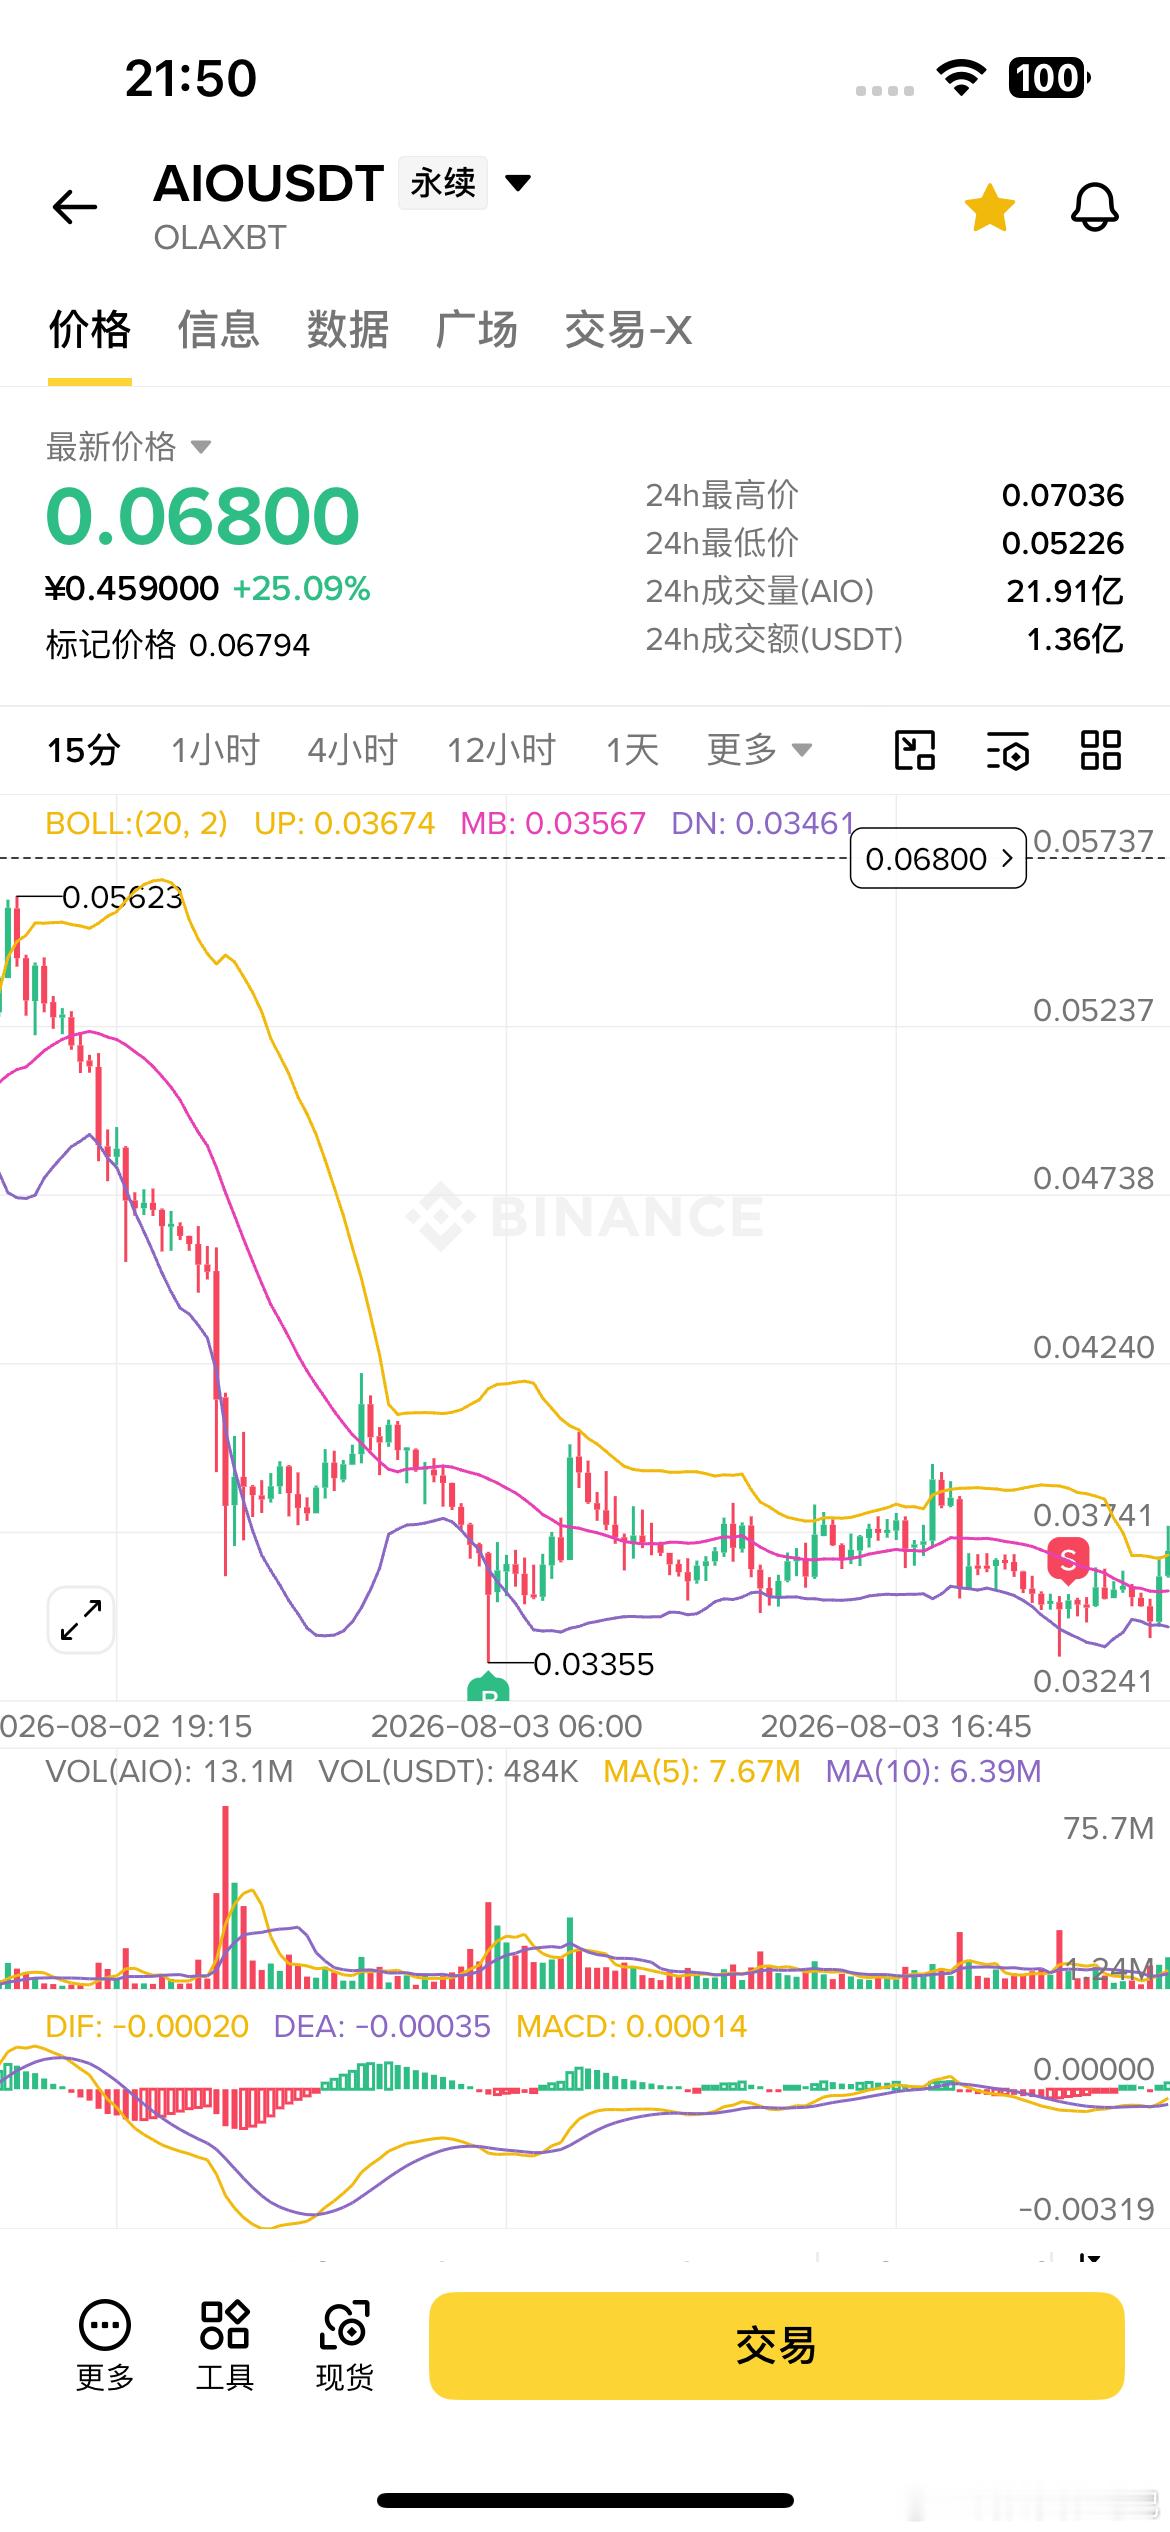Tap the AIOUSDT symbol title
Screen dimensions: 1170x2532
[269, 183]
